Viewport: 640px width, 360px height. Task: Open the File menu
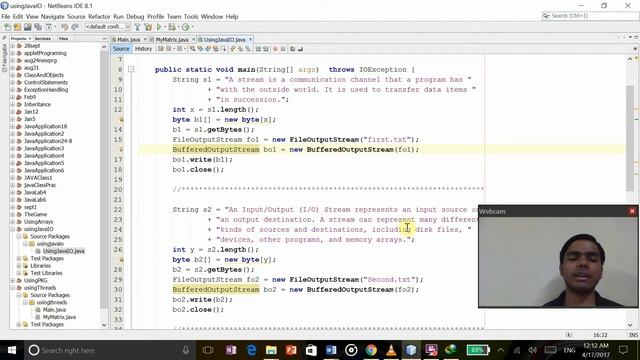(6, 17)
